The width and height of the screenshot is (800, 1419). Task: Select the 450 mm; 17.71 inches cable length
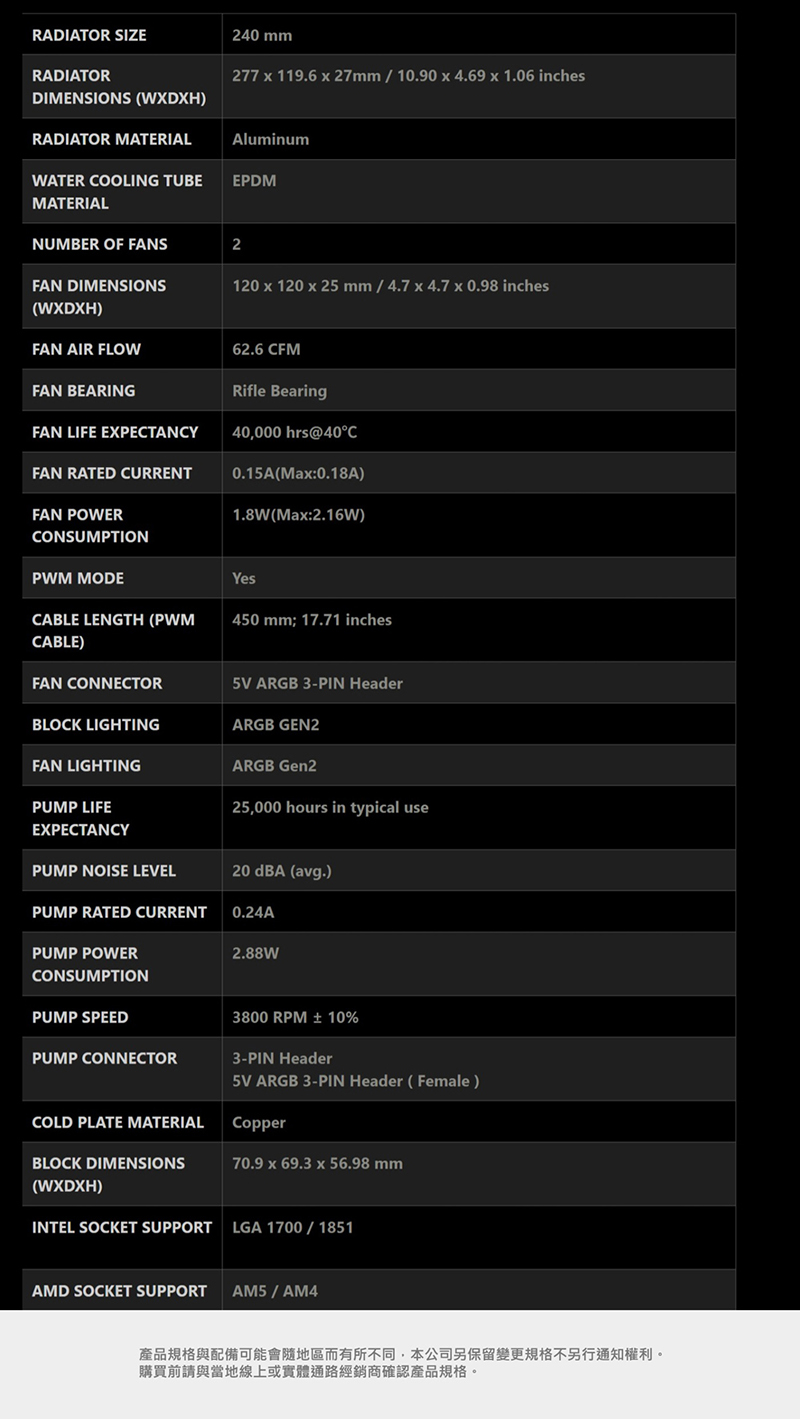(312, 620)
